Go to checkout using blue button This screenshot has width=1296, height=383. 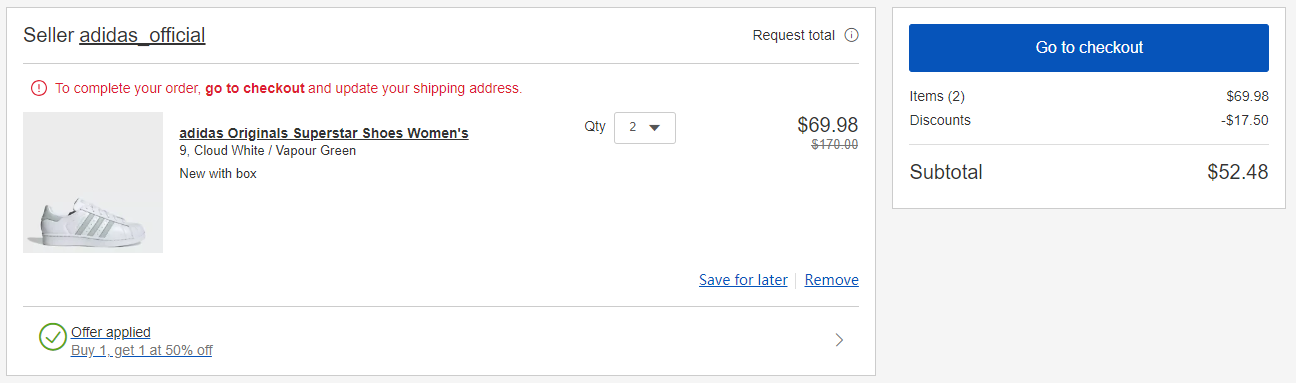coord(1089,48)
